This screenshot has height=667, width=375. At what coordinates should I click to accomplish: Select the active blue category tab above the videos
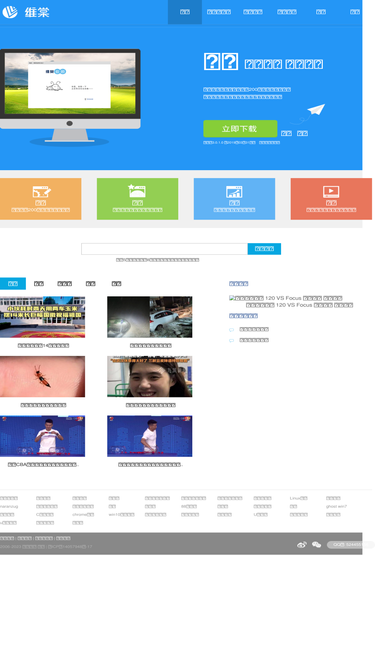(13, 283)
